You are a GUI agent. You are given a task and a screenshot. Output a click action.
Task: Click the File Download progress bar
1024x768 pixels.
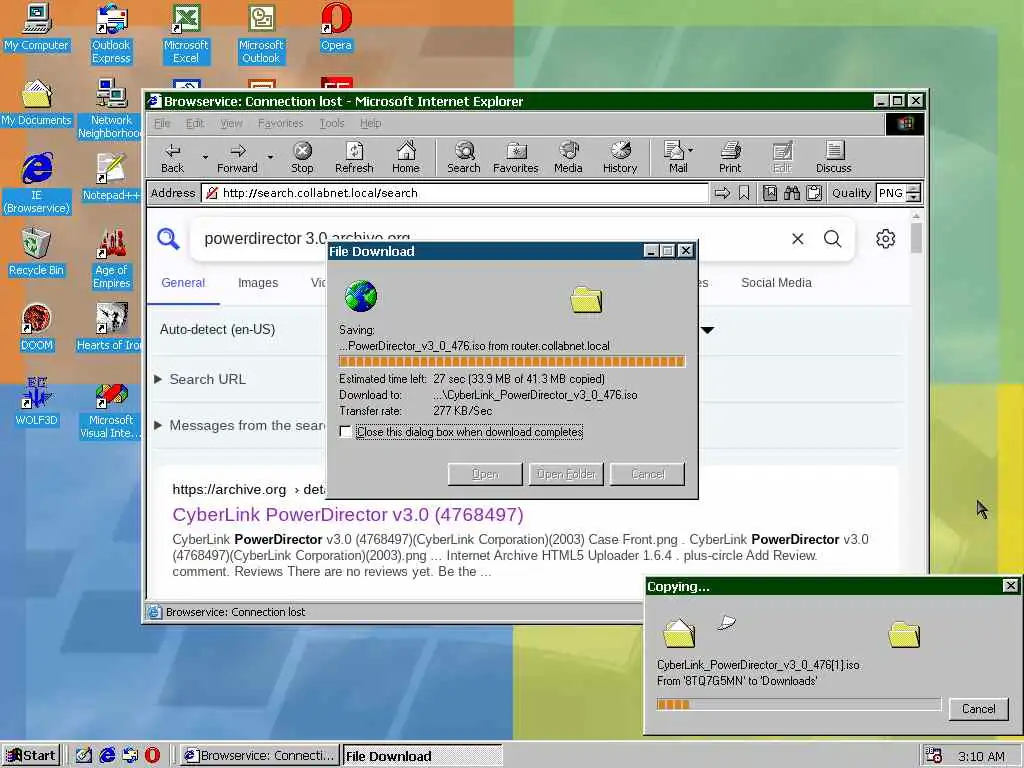coord(512,361)
